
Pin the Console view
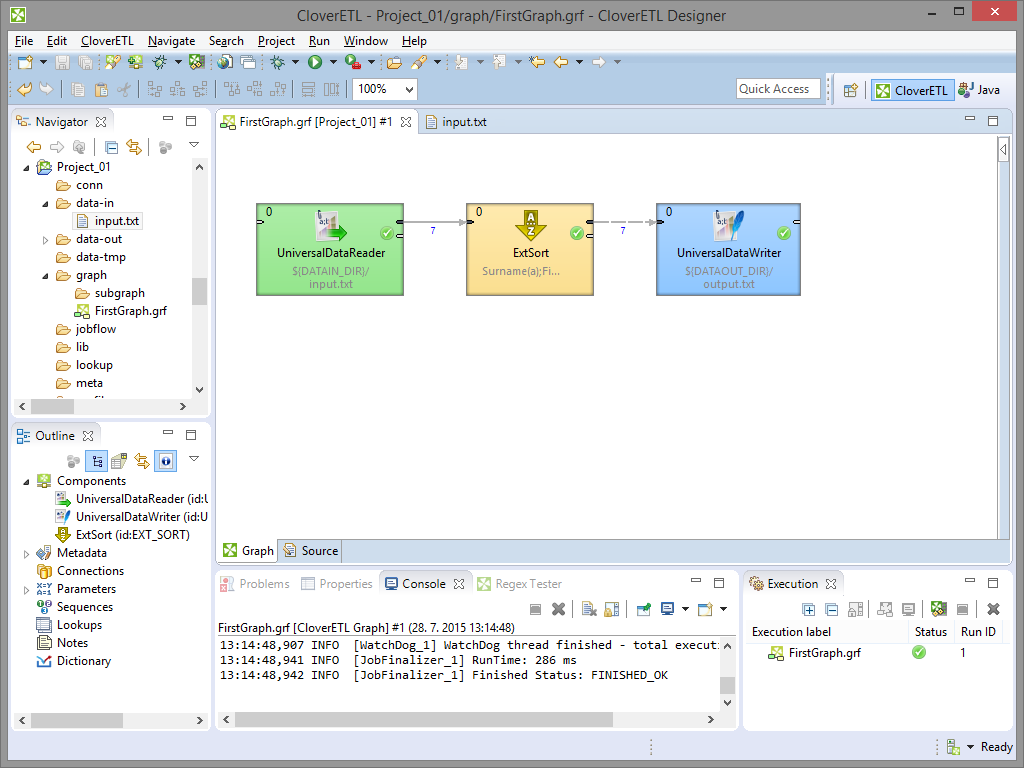(643, 609)
